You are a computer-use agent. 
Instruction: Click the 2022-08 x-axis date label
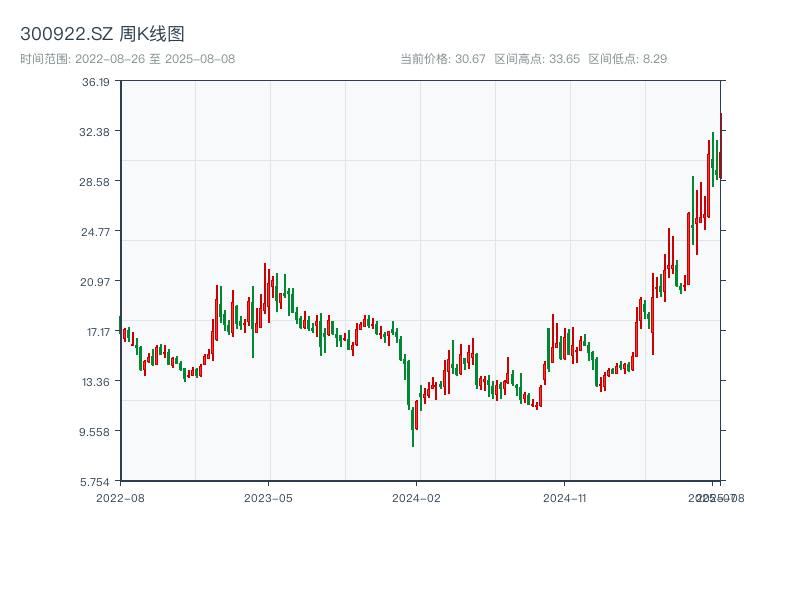(120, 497)
